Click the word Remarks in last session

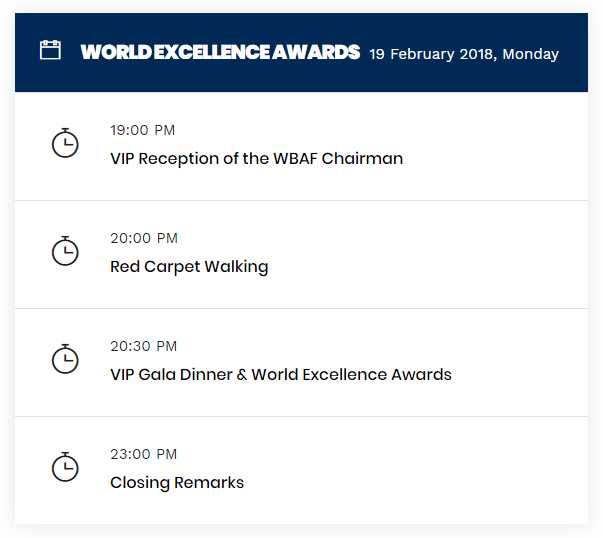[x=209, y=483]
